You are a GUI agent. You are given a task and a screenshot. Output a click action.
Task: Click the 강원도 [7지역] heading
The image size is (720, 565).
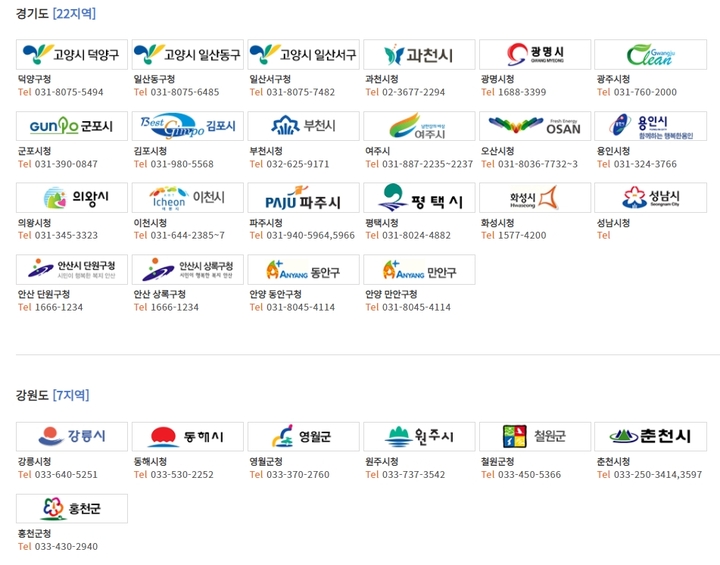(x=52, y=395)
